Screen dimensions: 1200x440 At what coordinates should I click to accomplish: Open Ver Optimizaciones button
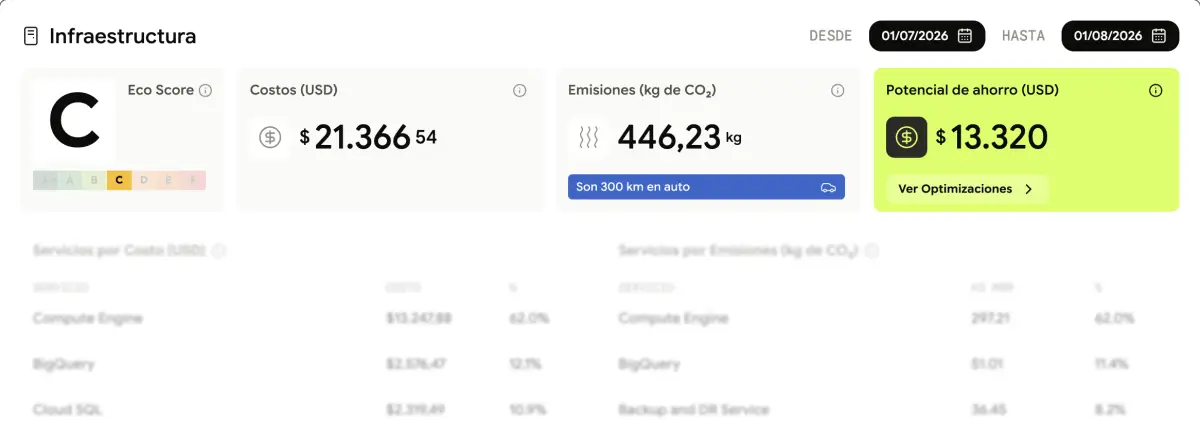click(x=967, y=189)
